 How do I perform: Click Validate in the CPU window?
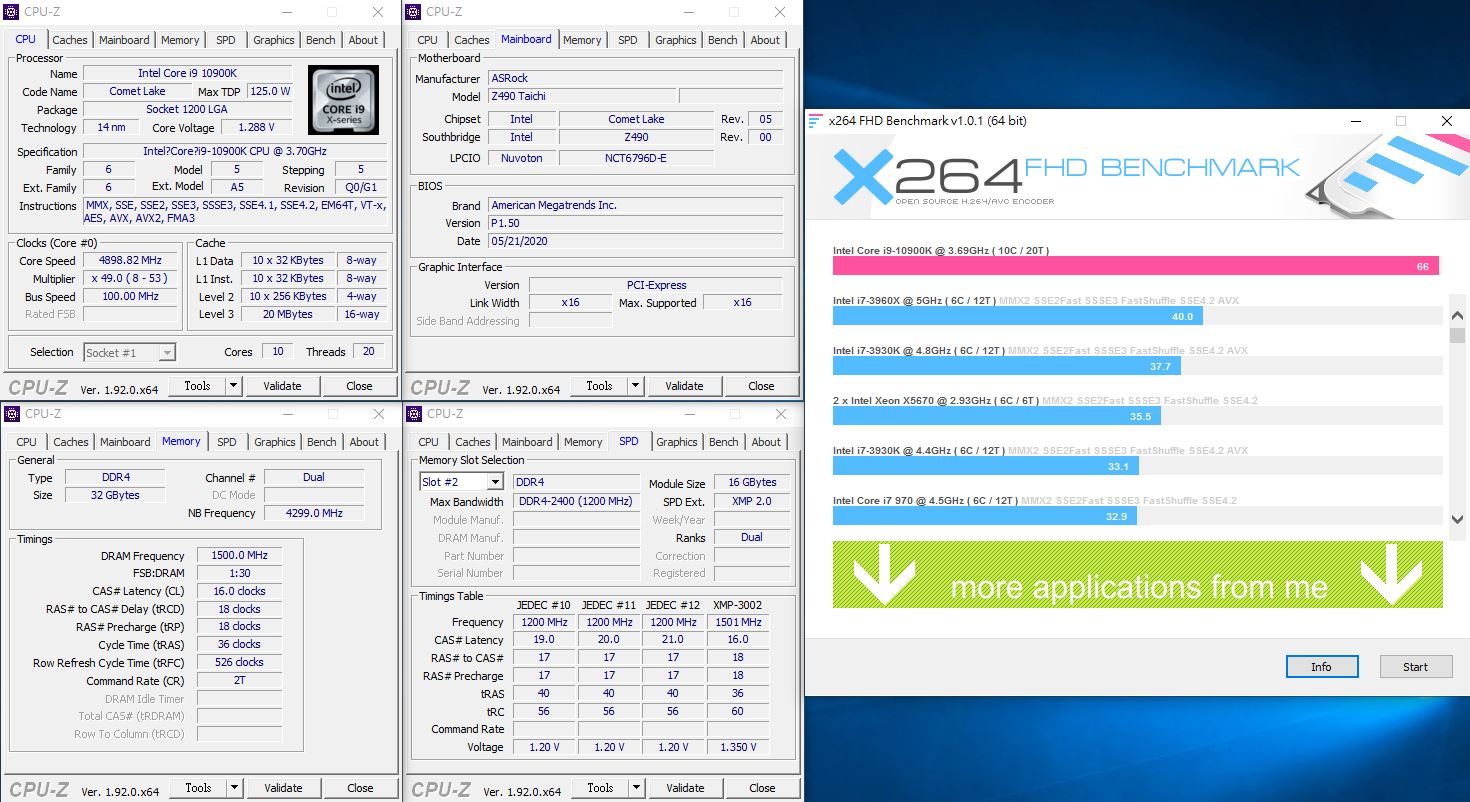pyautogui.click(x=282, y=386)
